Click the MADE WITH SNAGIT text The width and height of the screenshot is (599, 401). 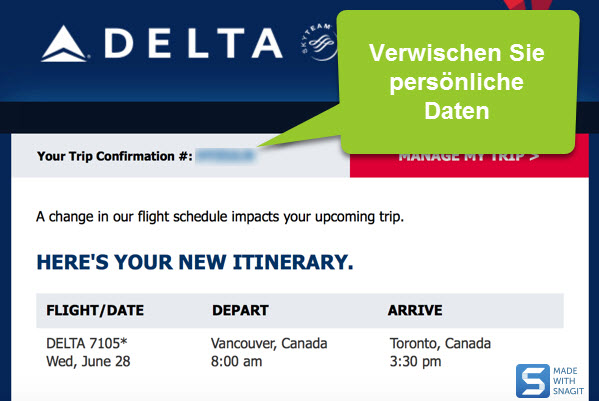(x=568, y=381)
